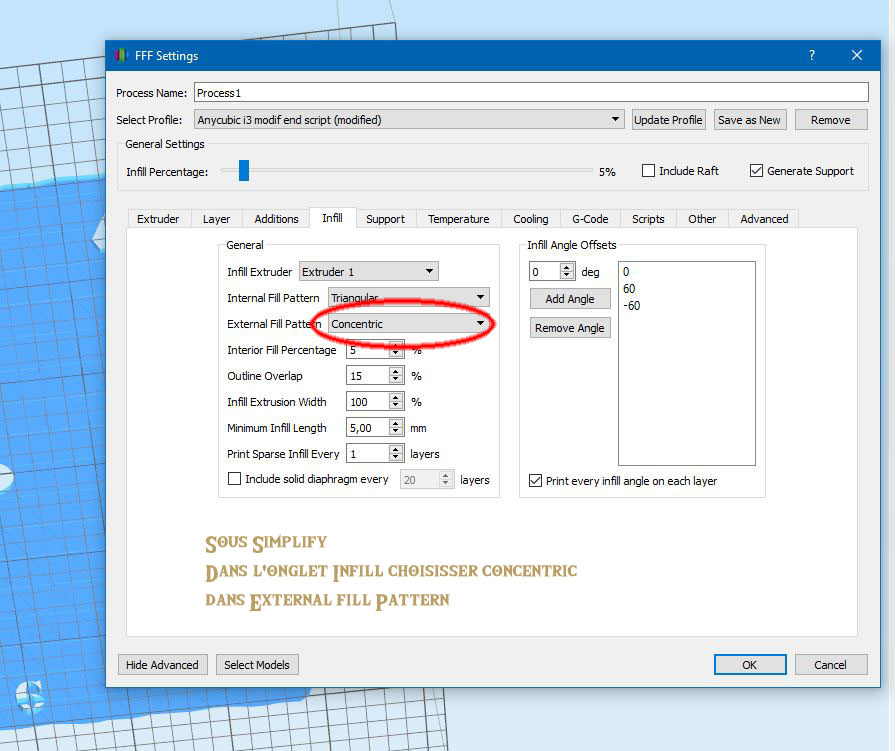Click the Process Name input field

(531, 92)
